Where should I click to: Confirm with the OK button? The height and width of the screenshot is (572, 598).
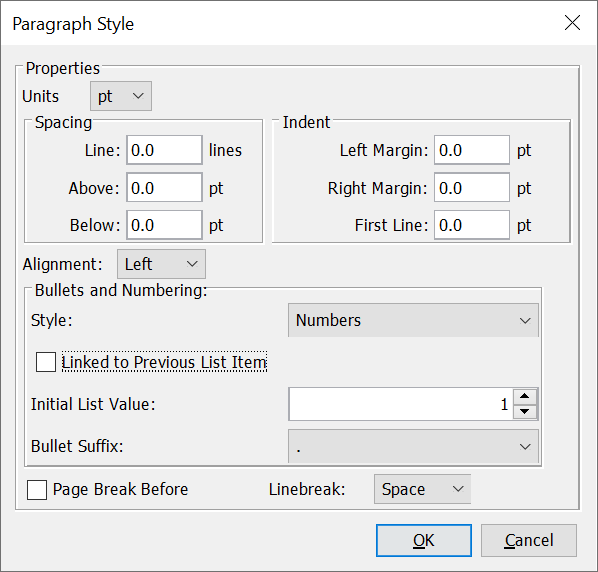(424, 540)
